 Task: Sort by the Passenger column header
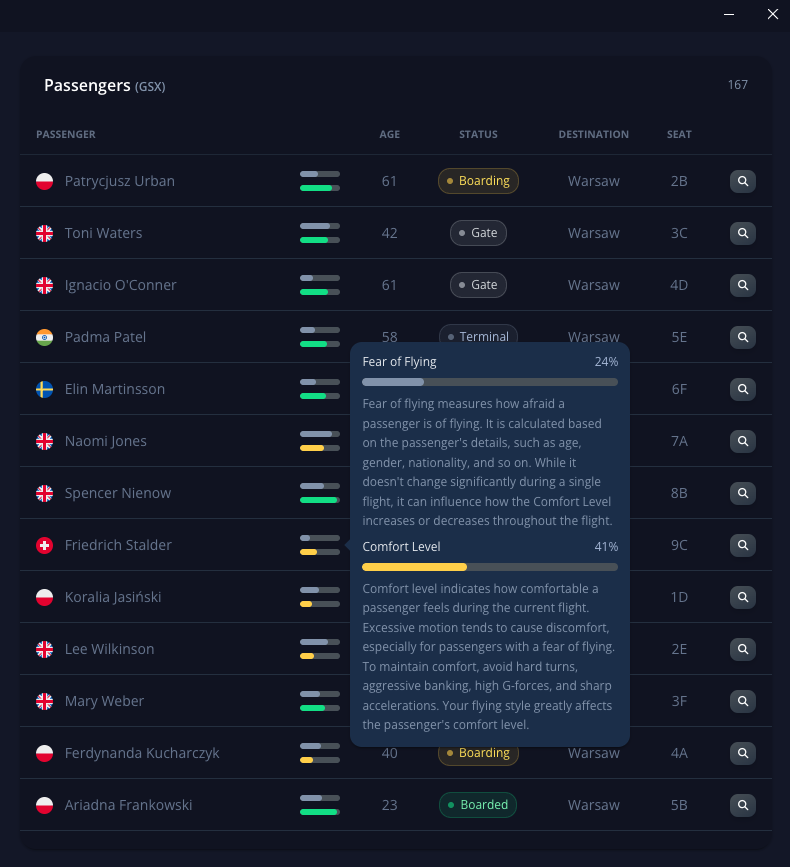tap(66, 134)
